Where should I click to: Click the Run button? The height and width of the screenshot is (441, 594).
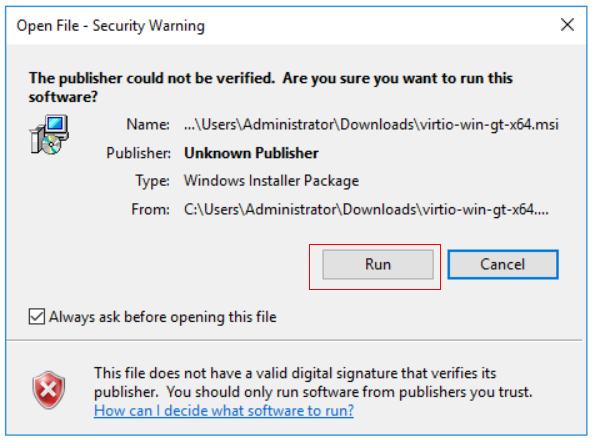click(378, 264)
